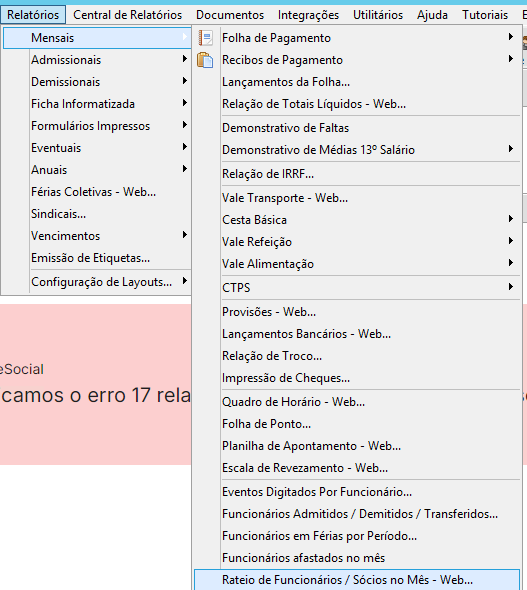The image size is (527, 590).
Task: Open the Utilitários menu
Action: [x=378, y=15]
